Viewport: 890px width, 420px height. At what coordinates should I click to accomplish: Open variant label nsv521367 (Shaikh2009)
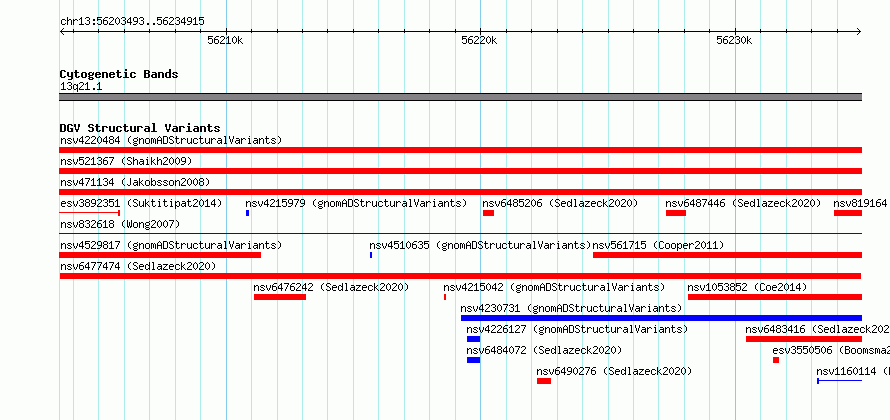pos(126,161)
